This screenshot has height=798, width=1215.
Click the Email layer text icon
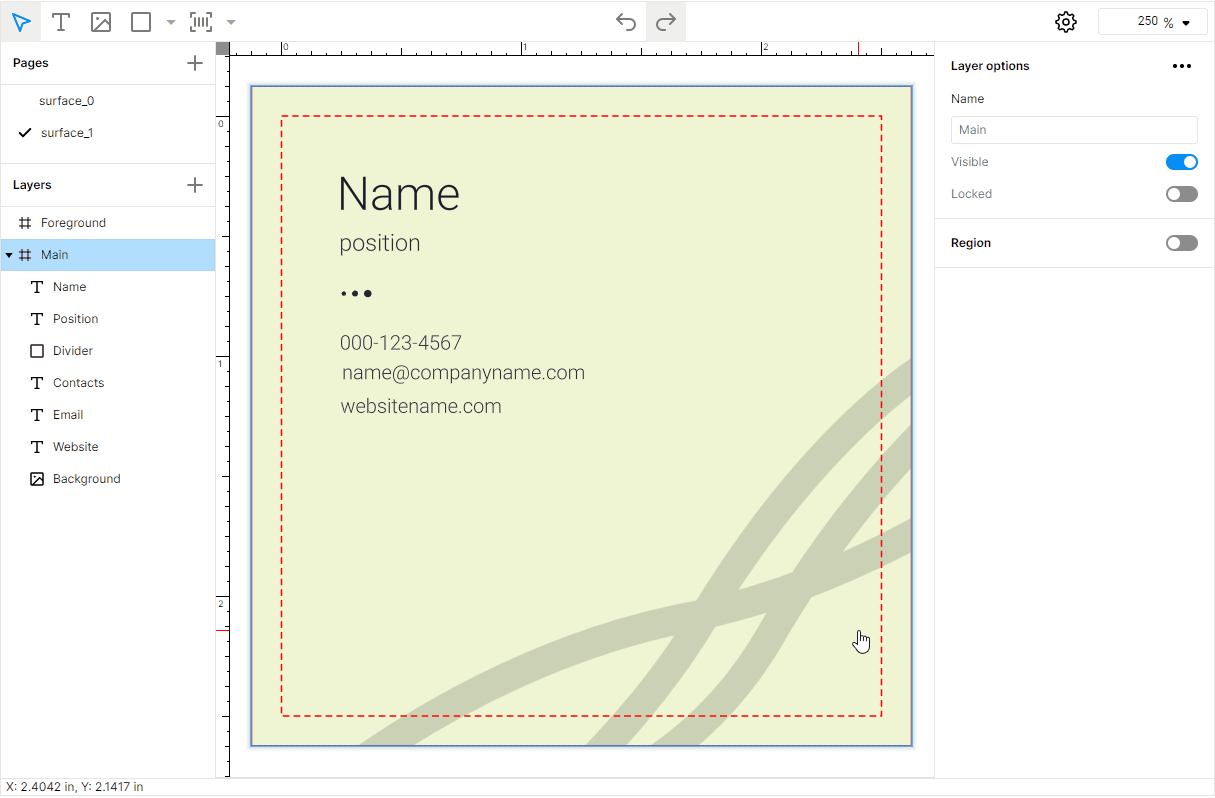click(37, 415)
